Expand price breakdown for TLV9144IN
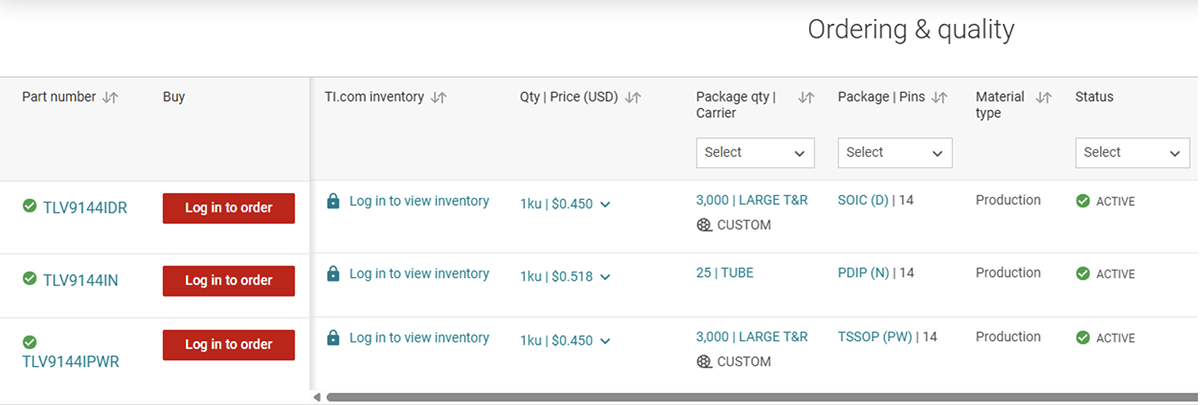This screenshot has width=1200, height=405. (605, 277)
